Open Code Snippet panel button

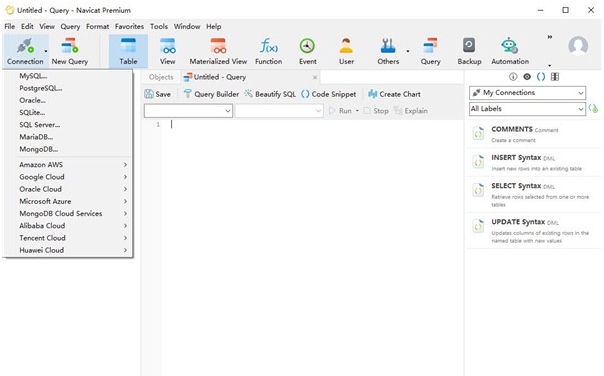point(329,94)
